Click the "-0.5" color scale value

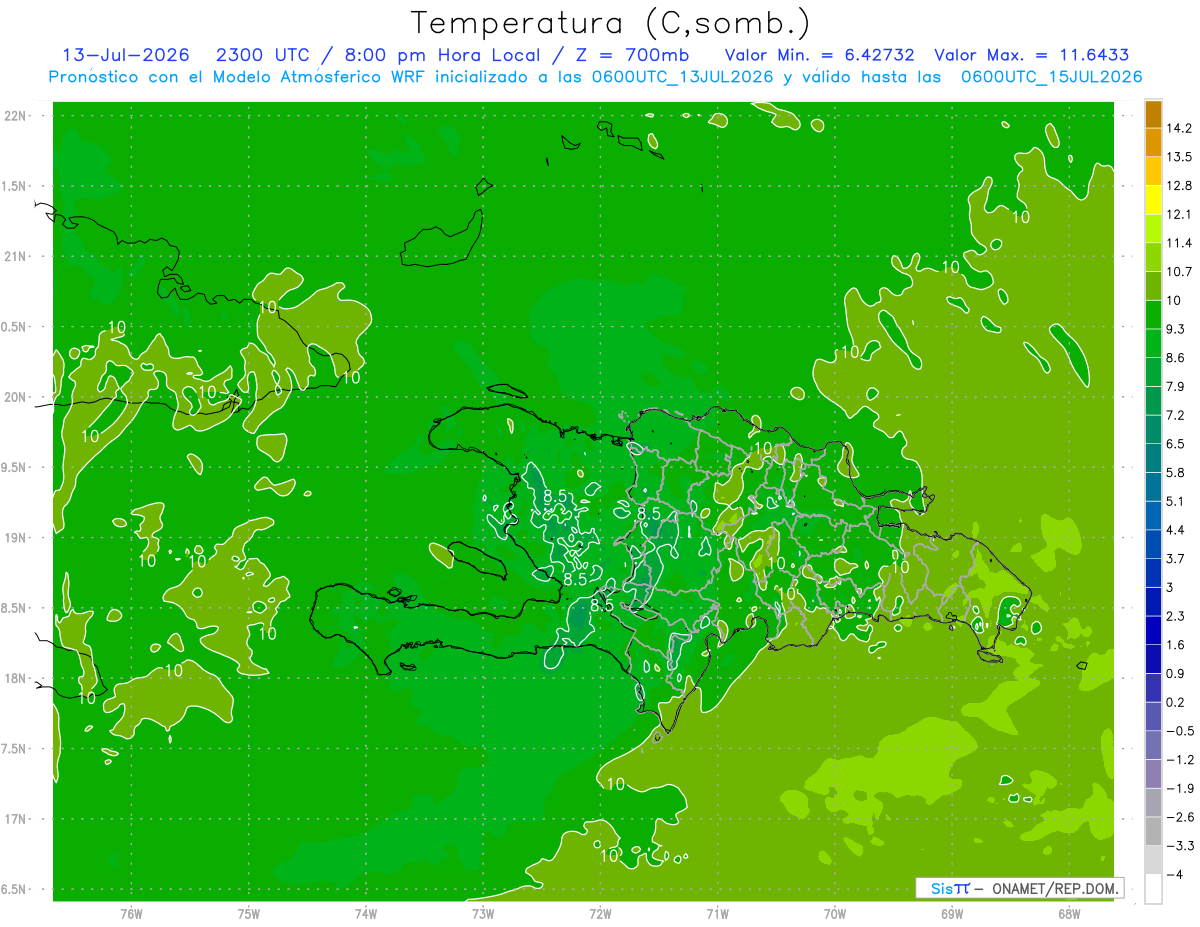[x=1178, y=731]
